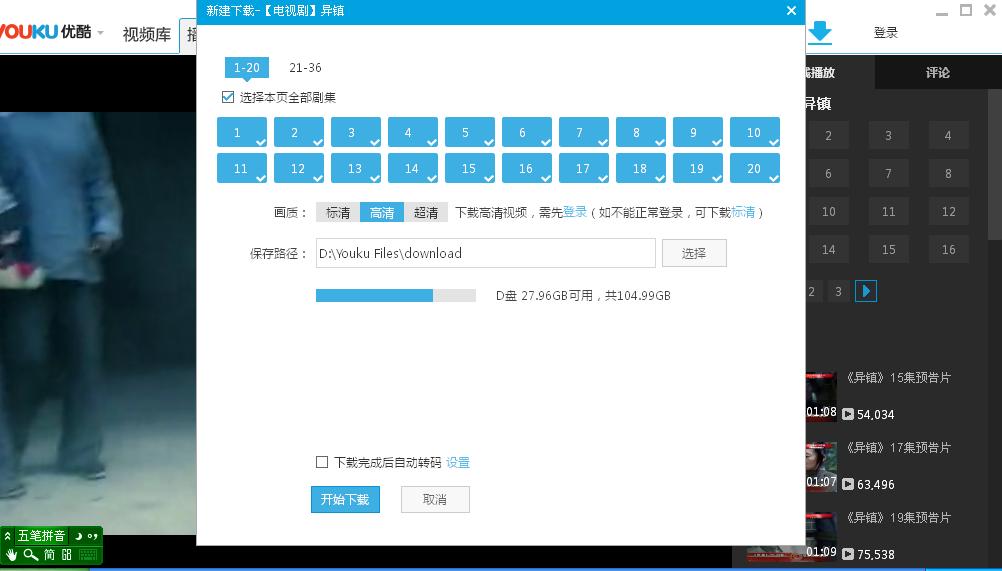
Task: Click the 17集预告片 thumbnail
Action: [x=821, y=466]
